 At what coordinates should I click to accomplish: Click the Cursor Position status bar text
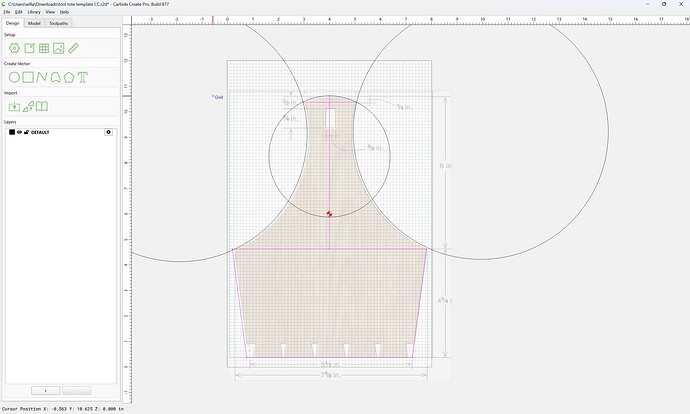click(x=63, y=409)
